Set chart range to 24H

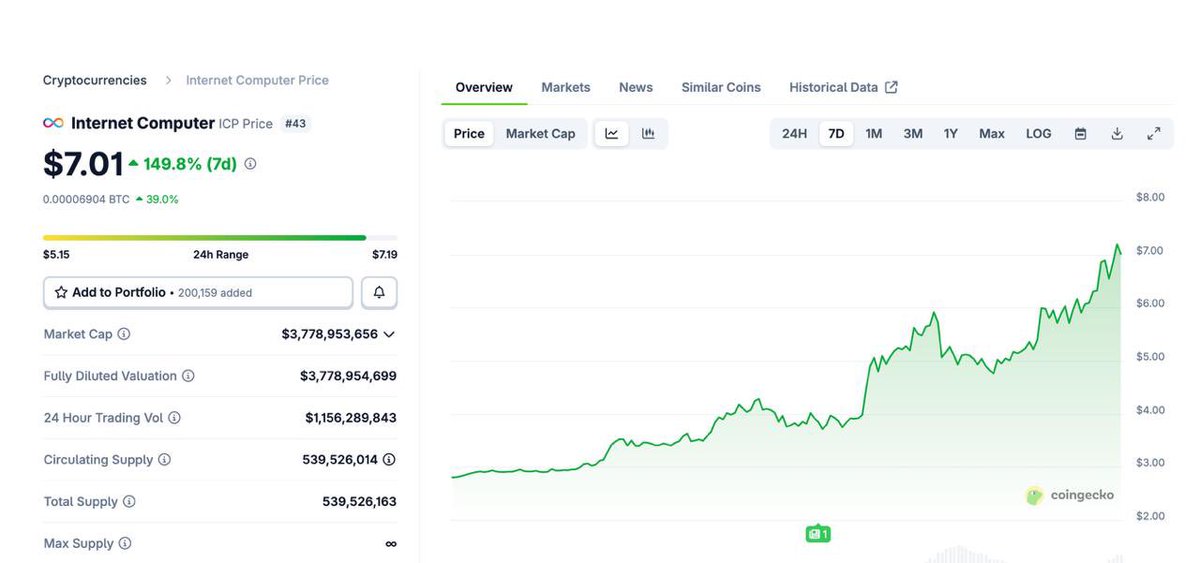794,134
